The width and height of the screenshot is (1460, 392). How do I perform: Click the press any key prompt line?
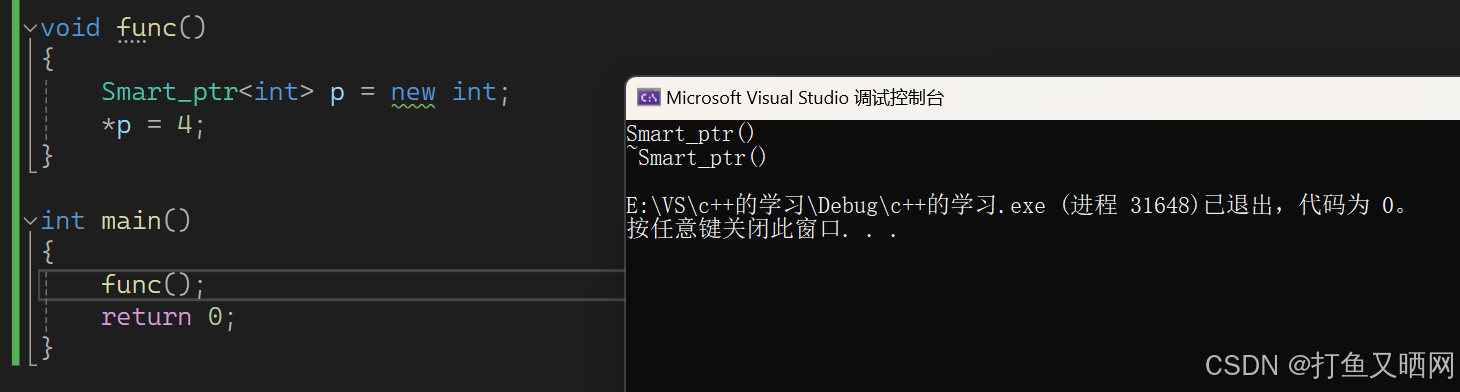pyautogui.click(x=762, y=229)
